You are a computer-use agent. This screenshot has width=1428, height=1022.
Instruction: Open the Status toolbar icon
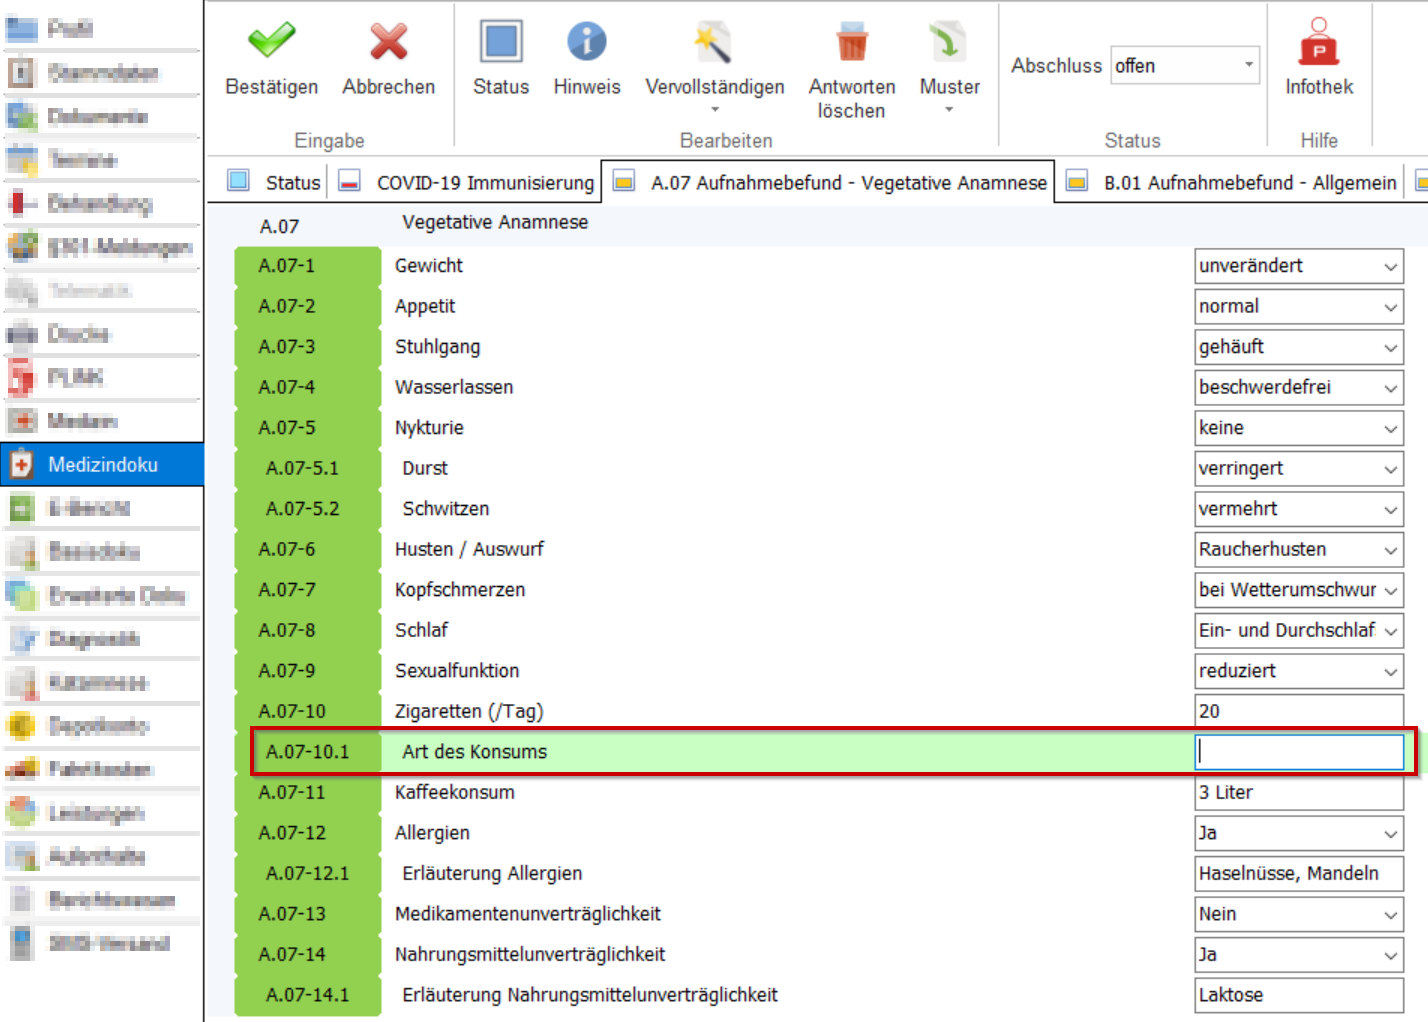pos(501,42)
